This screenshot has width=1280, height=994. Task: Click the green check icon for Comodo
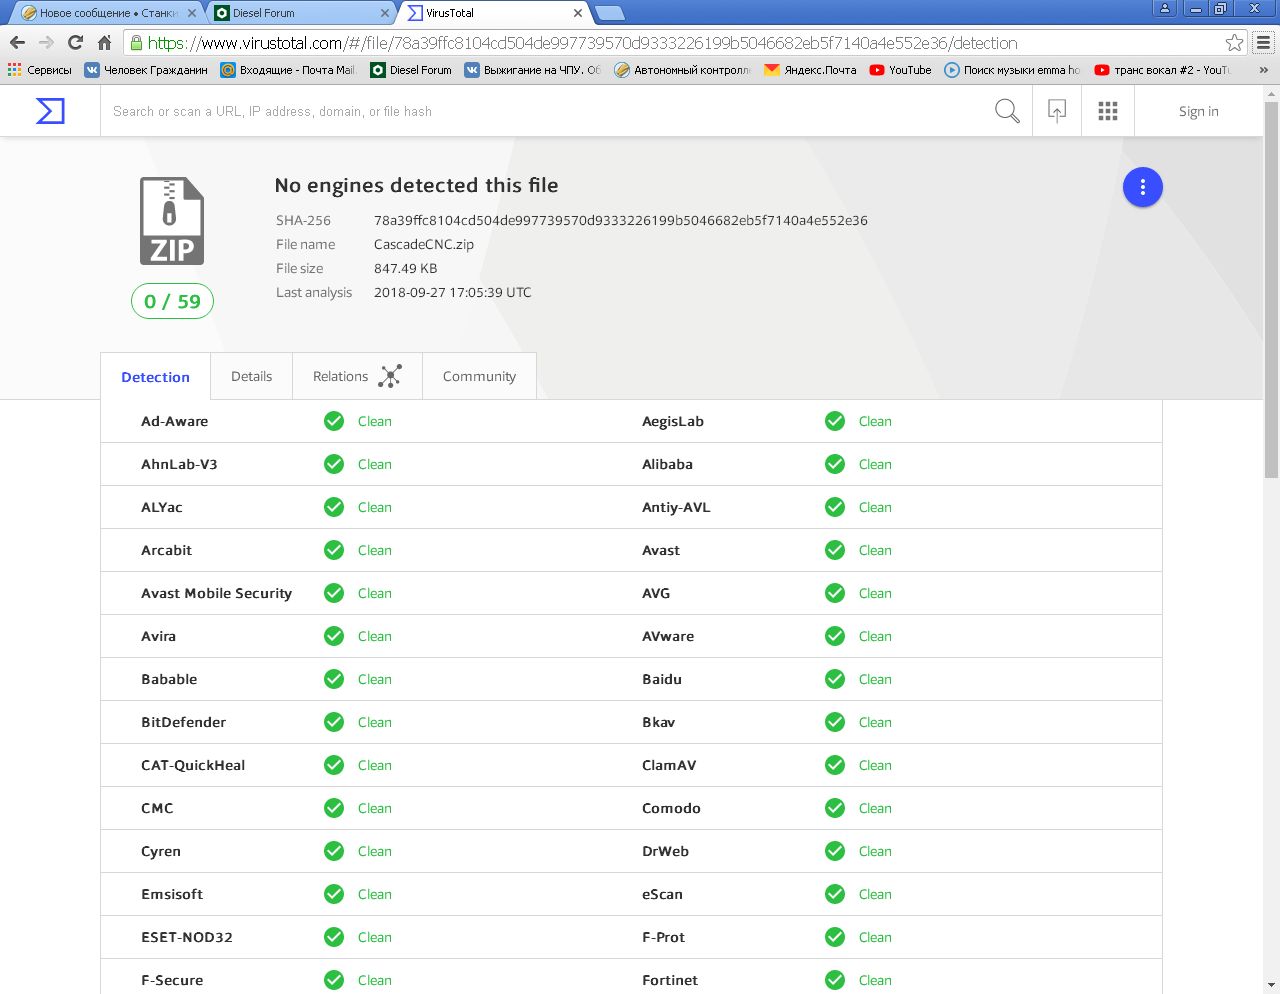point(835,808)
